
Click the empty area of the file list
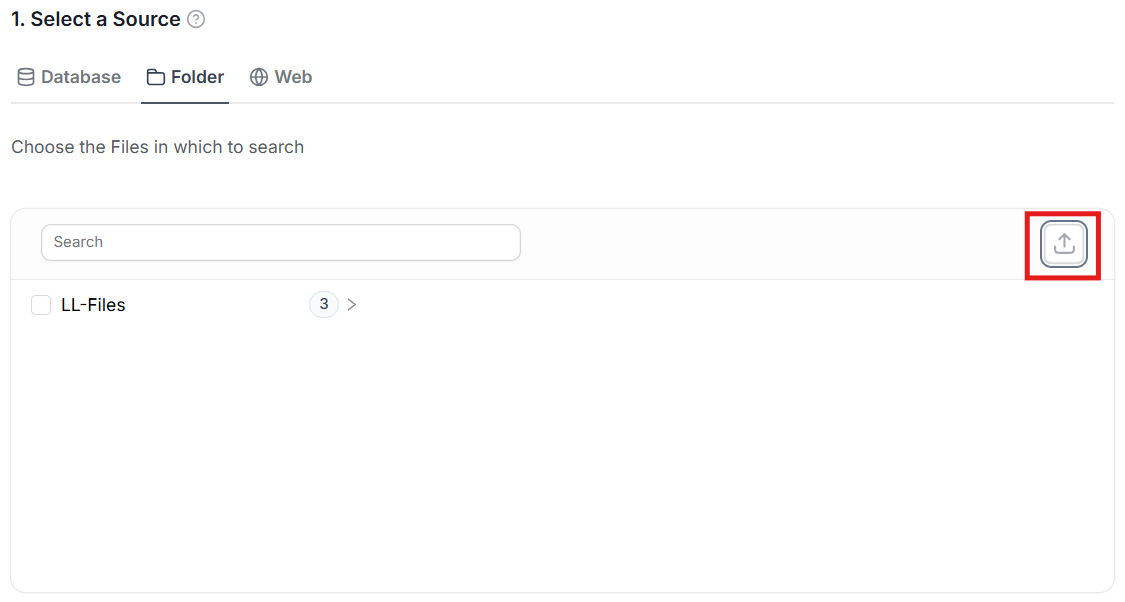pyautogui.click(x=560, y=450)
